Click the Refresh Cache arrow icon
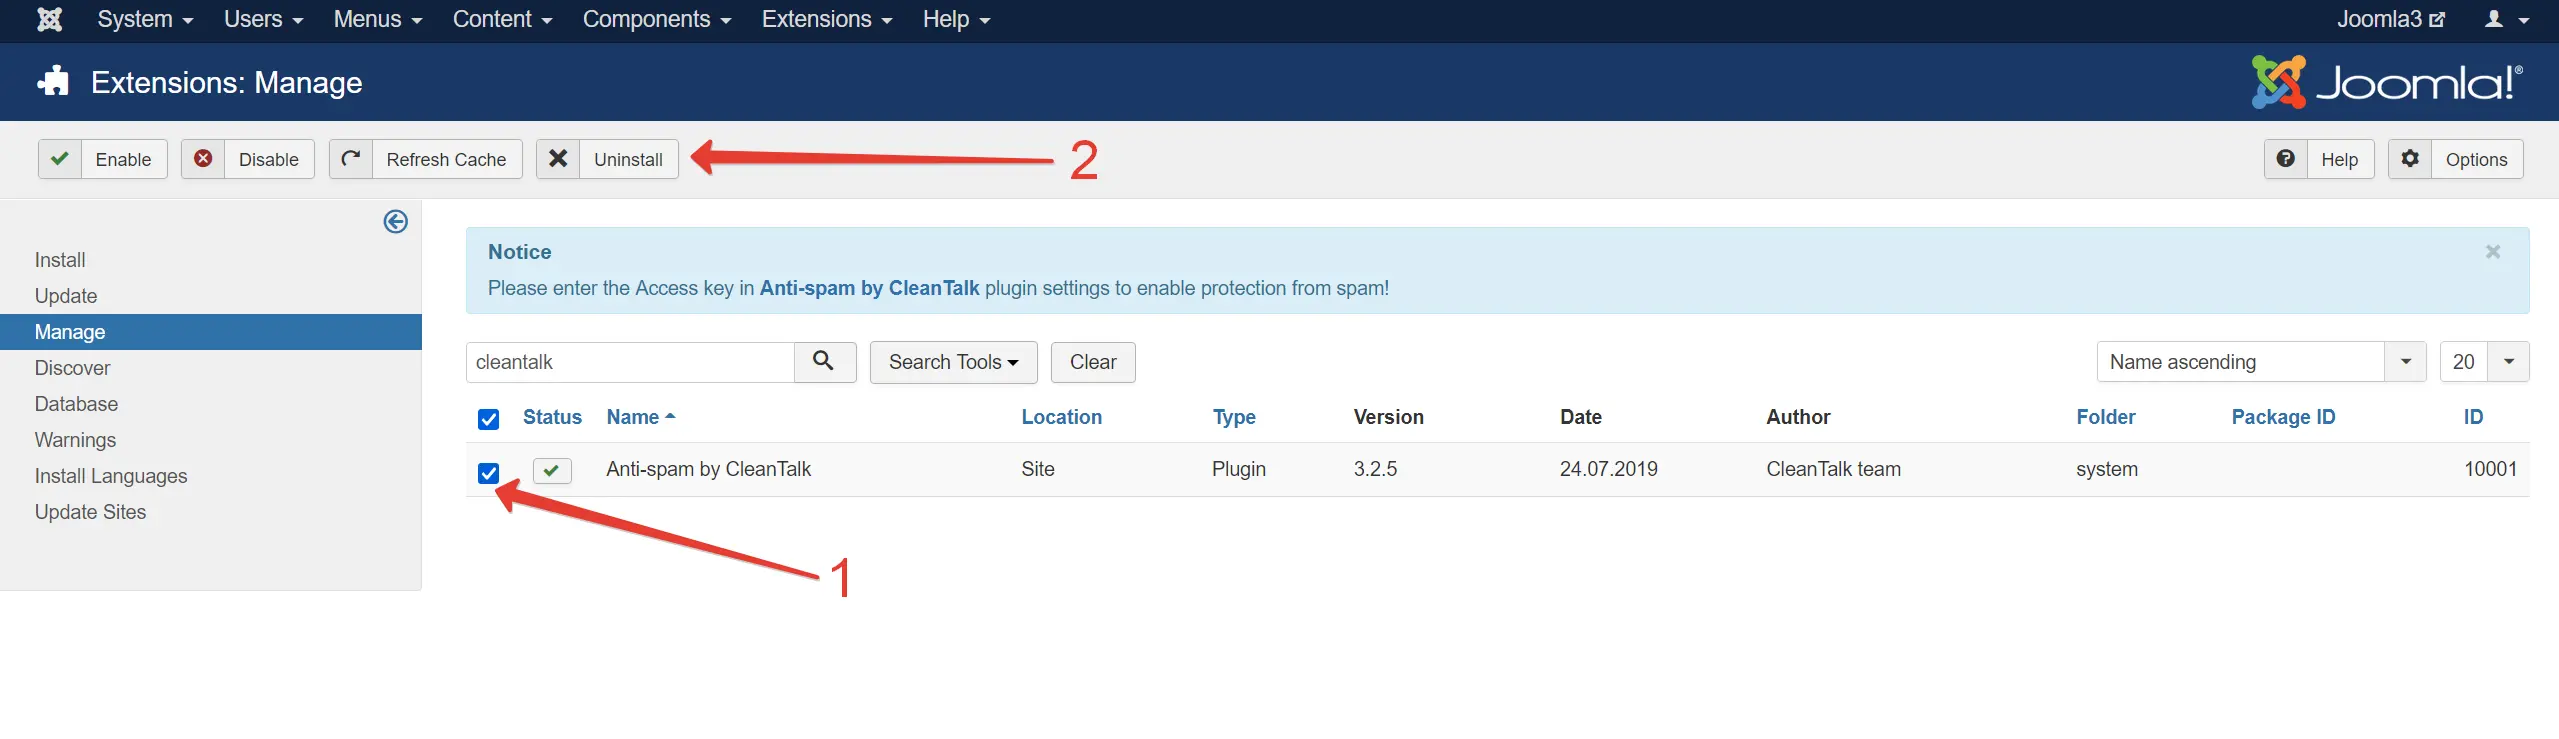2559x739 pixels. pos(351,159)
